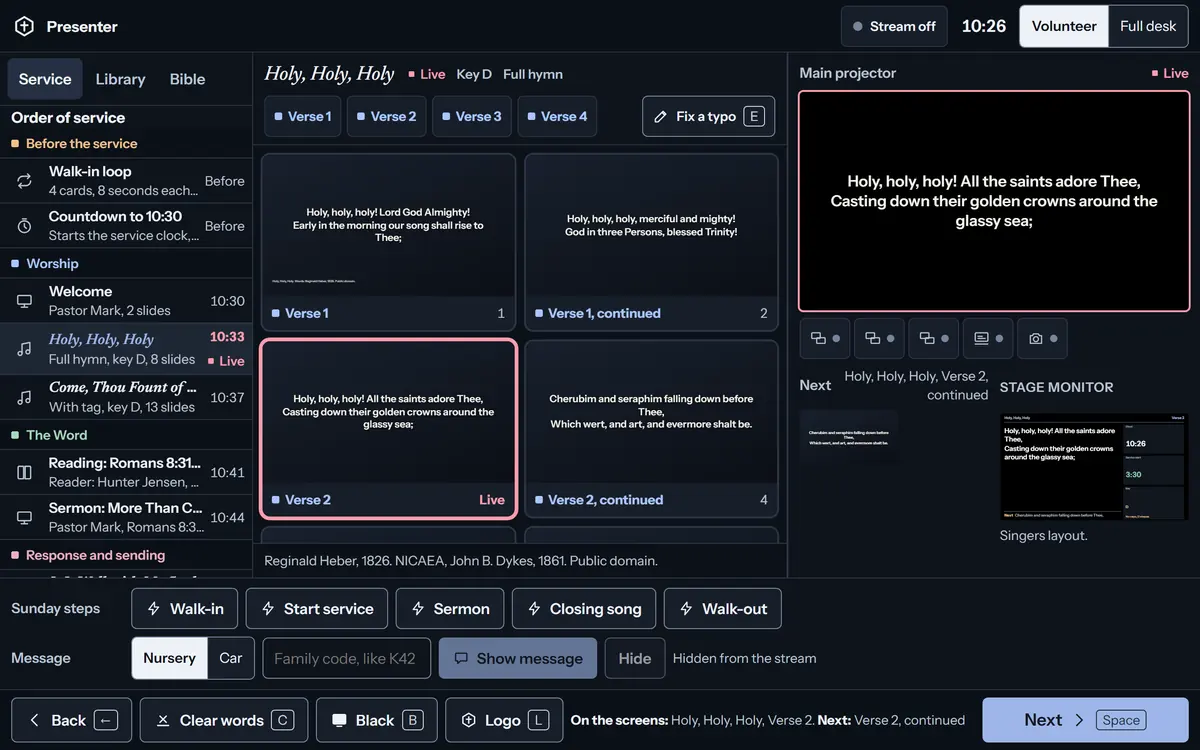The height and width of the screenshot is (750, 1200).
Task: Switch to Full desk mode
Action: pyautogui.click(x=1148, y=26)
